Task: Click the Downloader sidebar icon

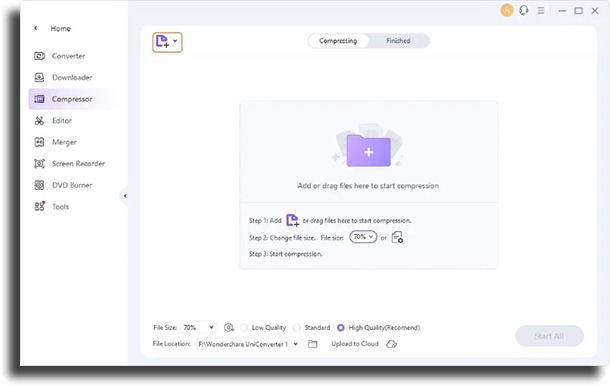Action: [x=39, y=77]
